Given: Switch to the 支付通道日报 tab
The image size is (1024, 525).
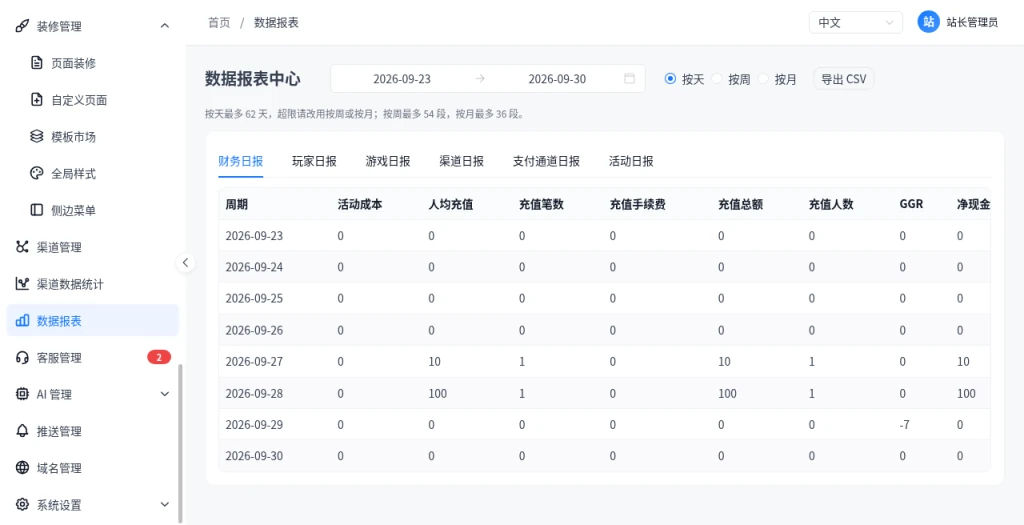Looking at the screenshot, I should click(x=547, y=161).
